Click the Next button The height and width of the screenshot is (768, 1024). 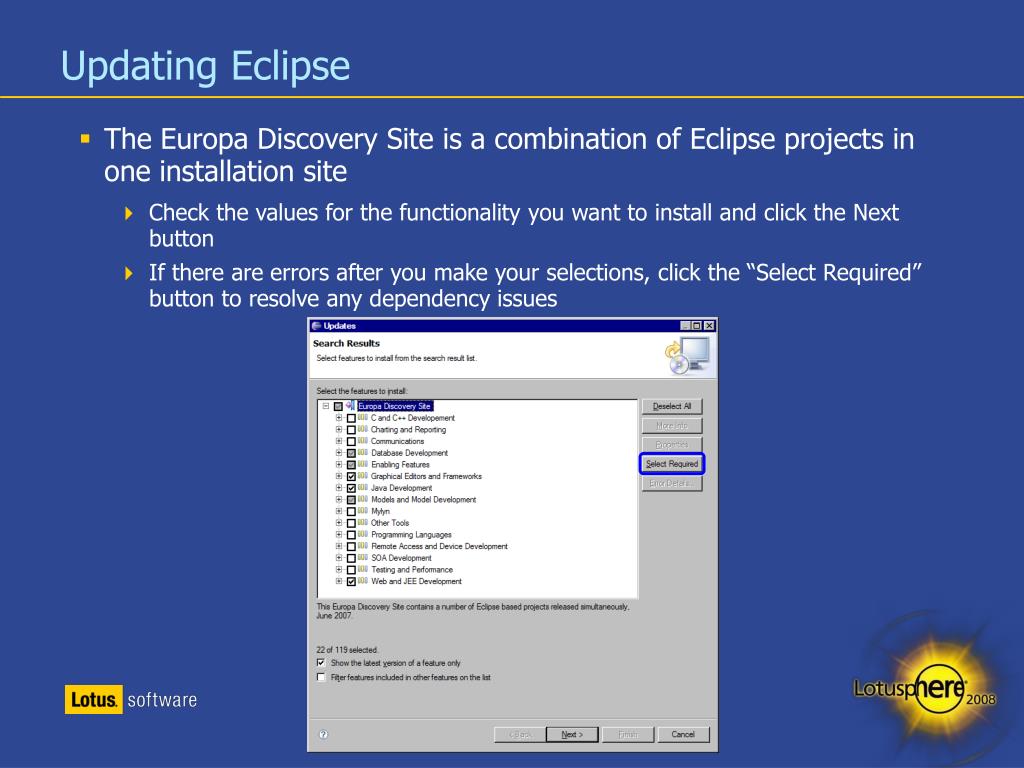pos(572,734)
